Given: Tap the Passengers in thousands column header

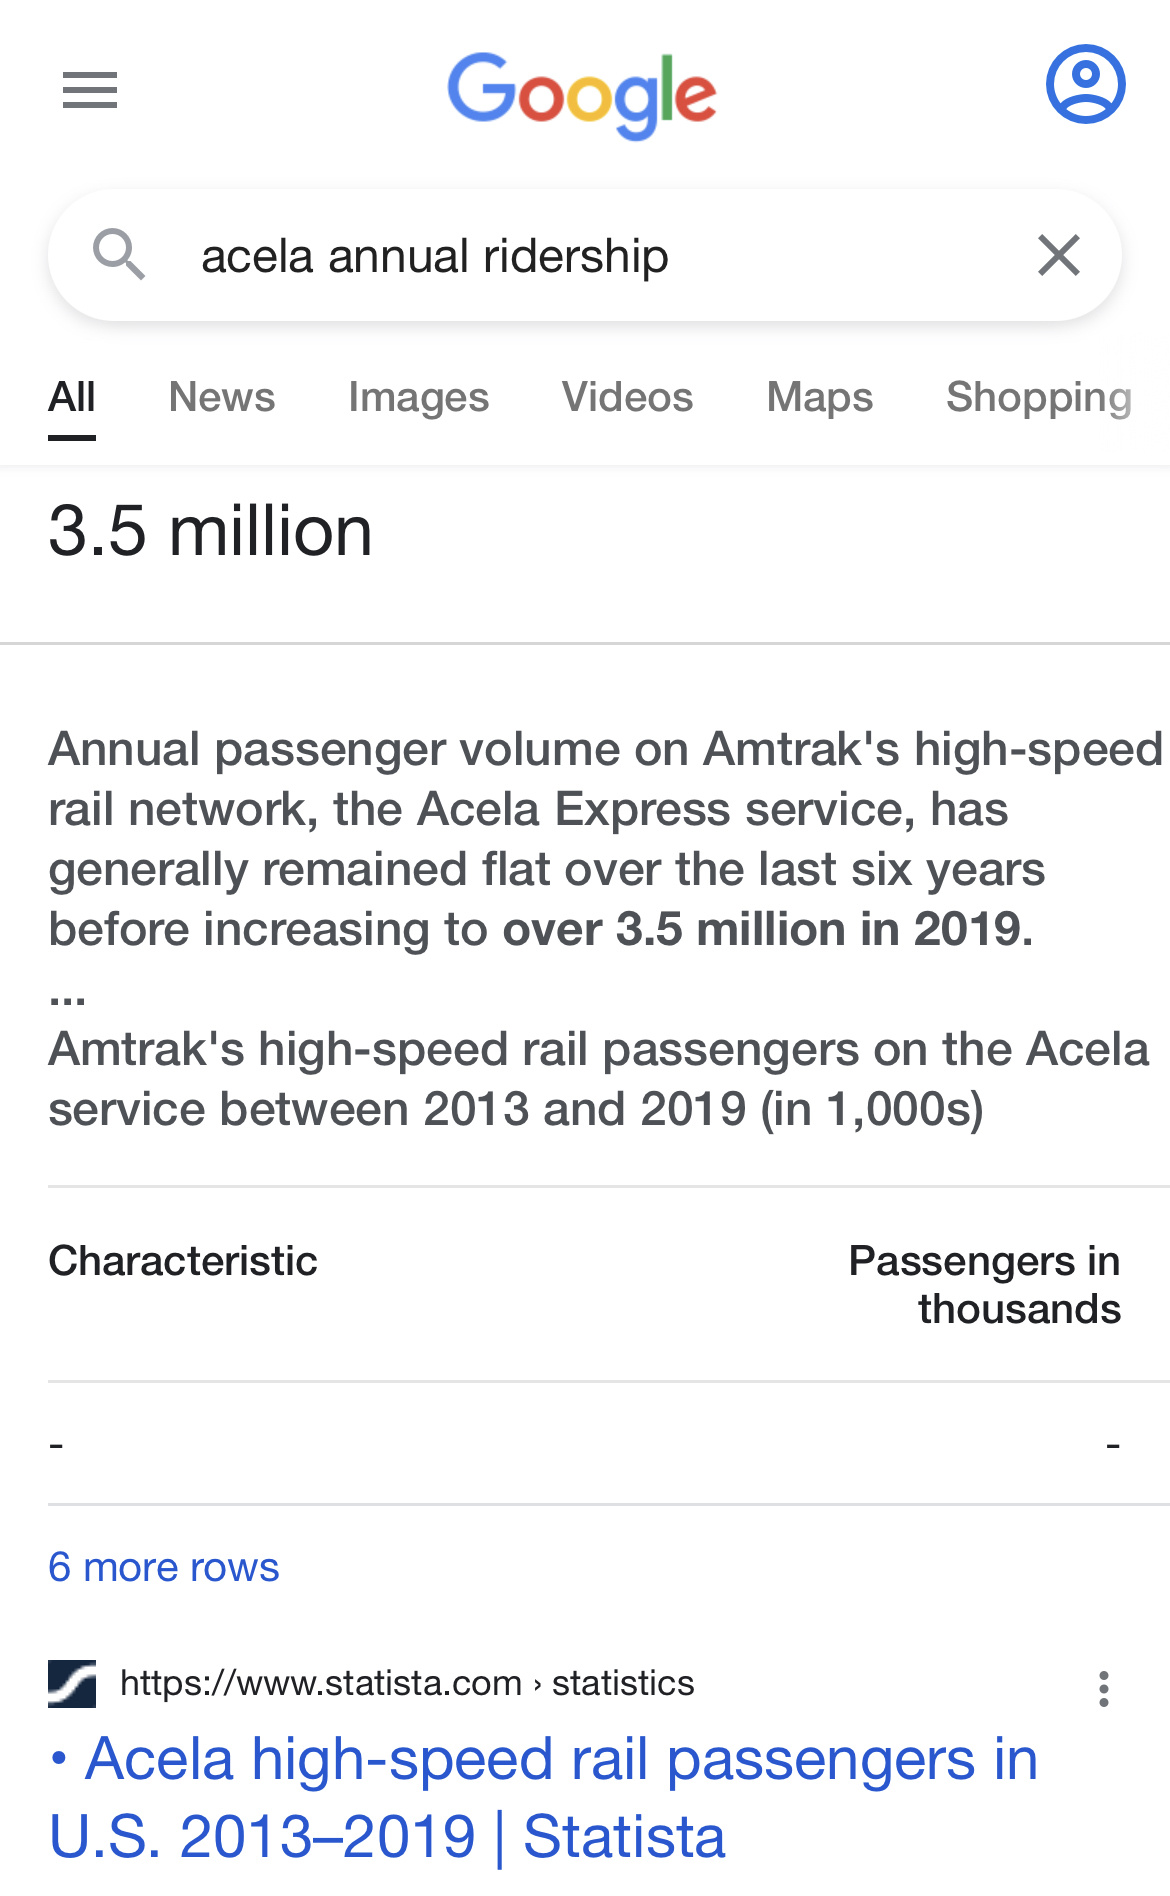Looking at the screenshot, I should tap(984, 1285).
